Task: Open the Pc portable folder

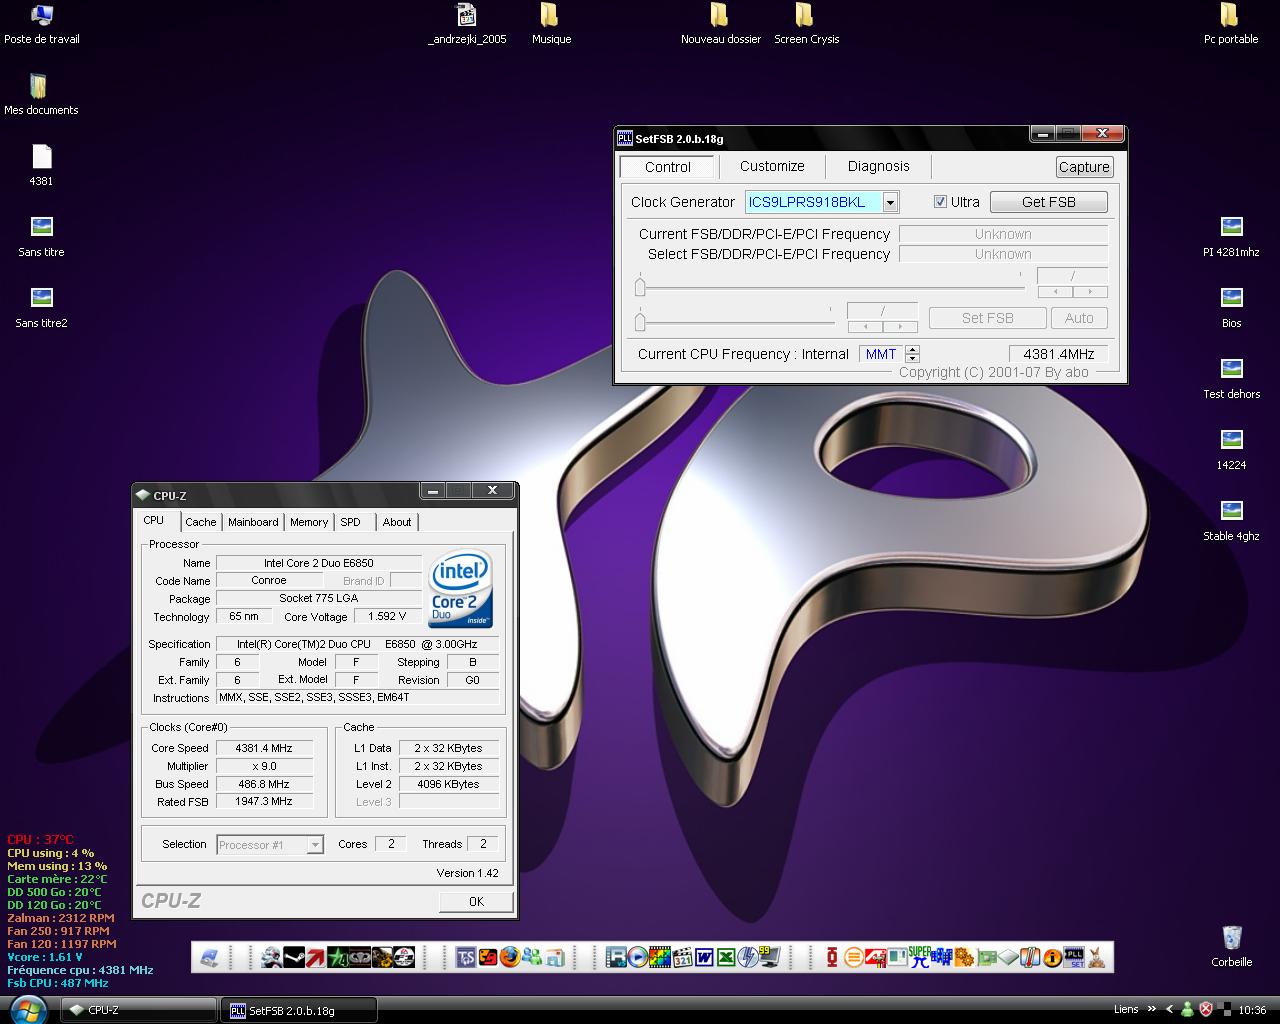Action: click(x=1231, y=24)
